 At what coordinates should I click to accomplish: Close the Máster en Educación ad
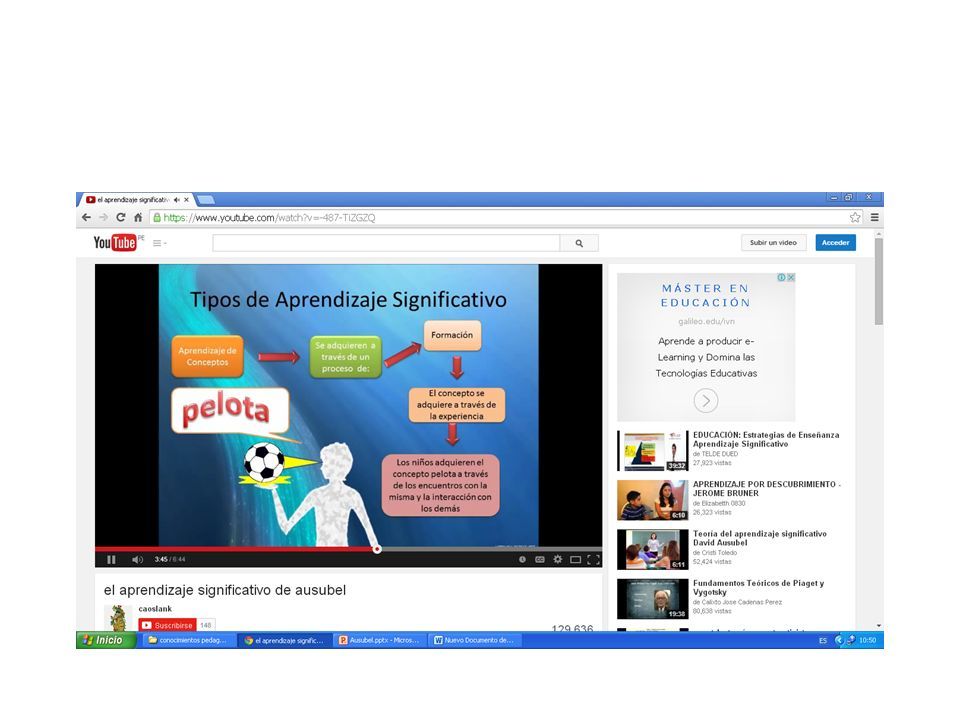[791, 277]
